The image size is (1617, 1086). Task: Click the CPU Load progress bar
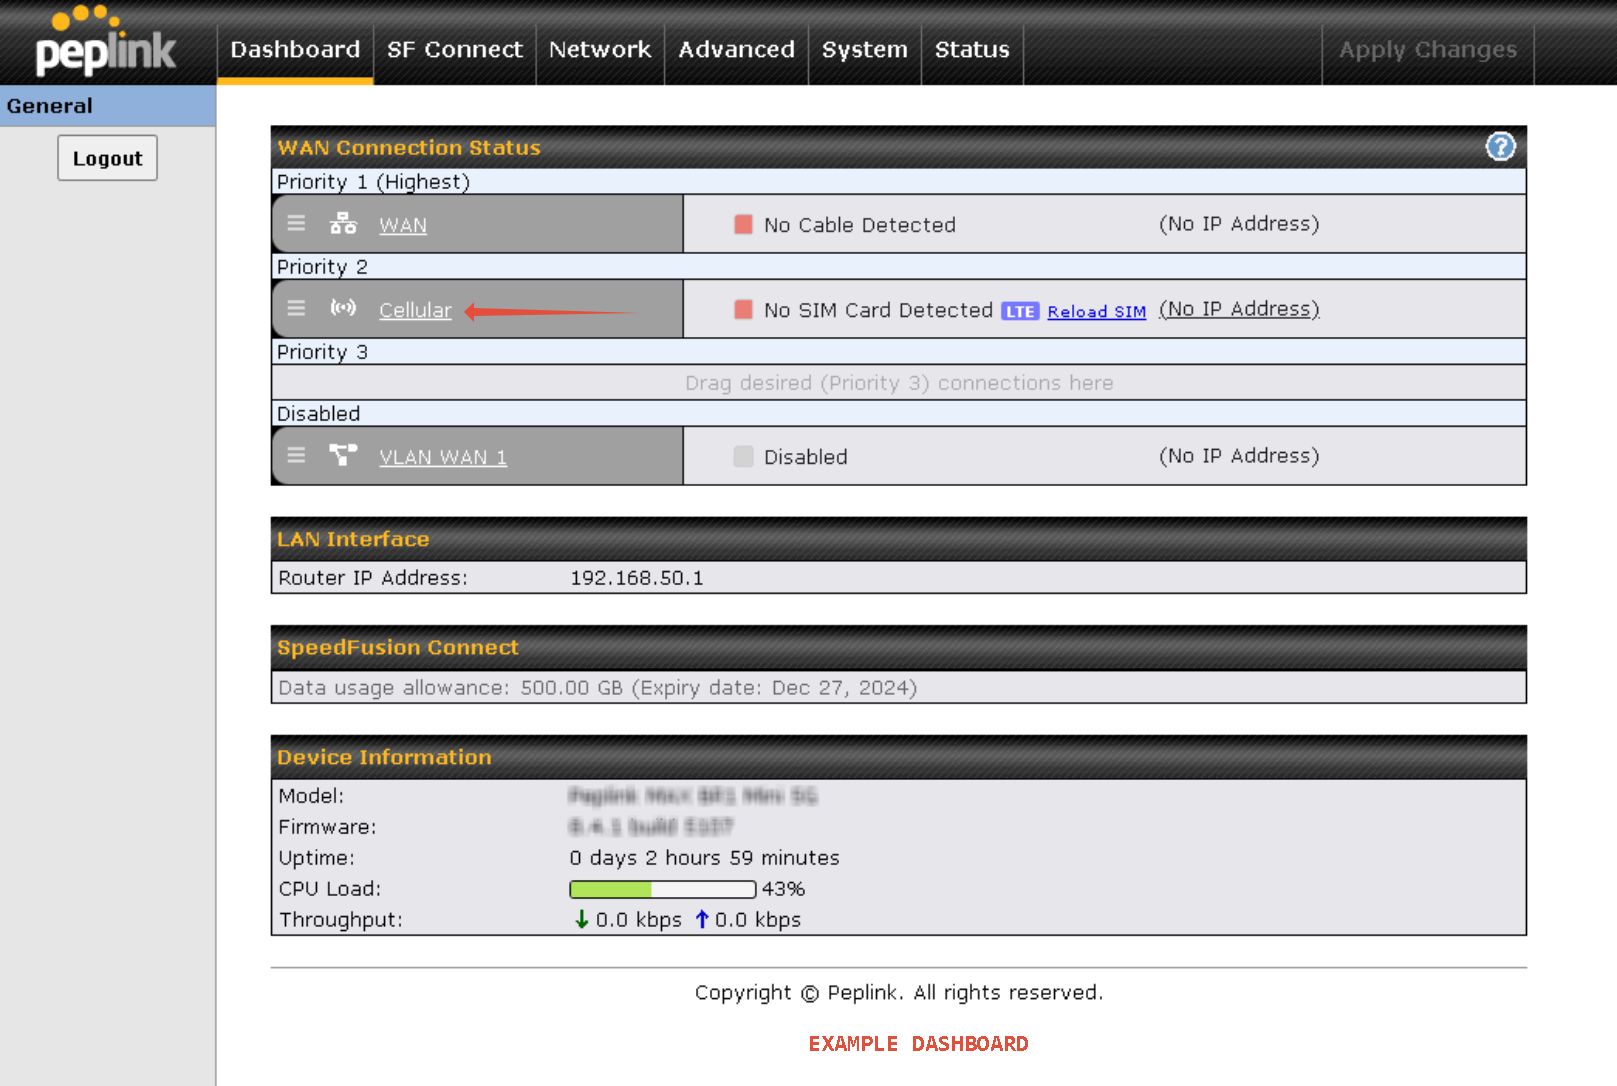tap(662, 889)
